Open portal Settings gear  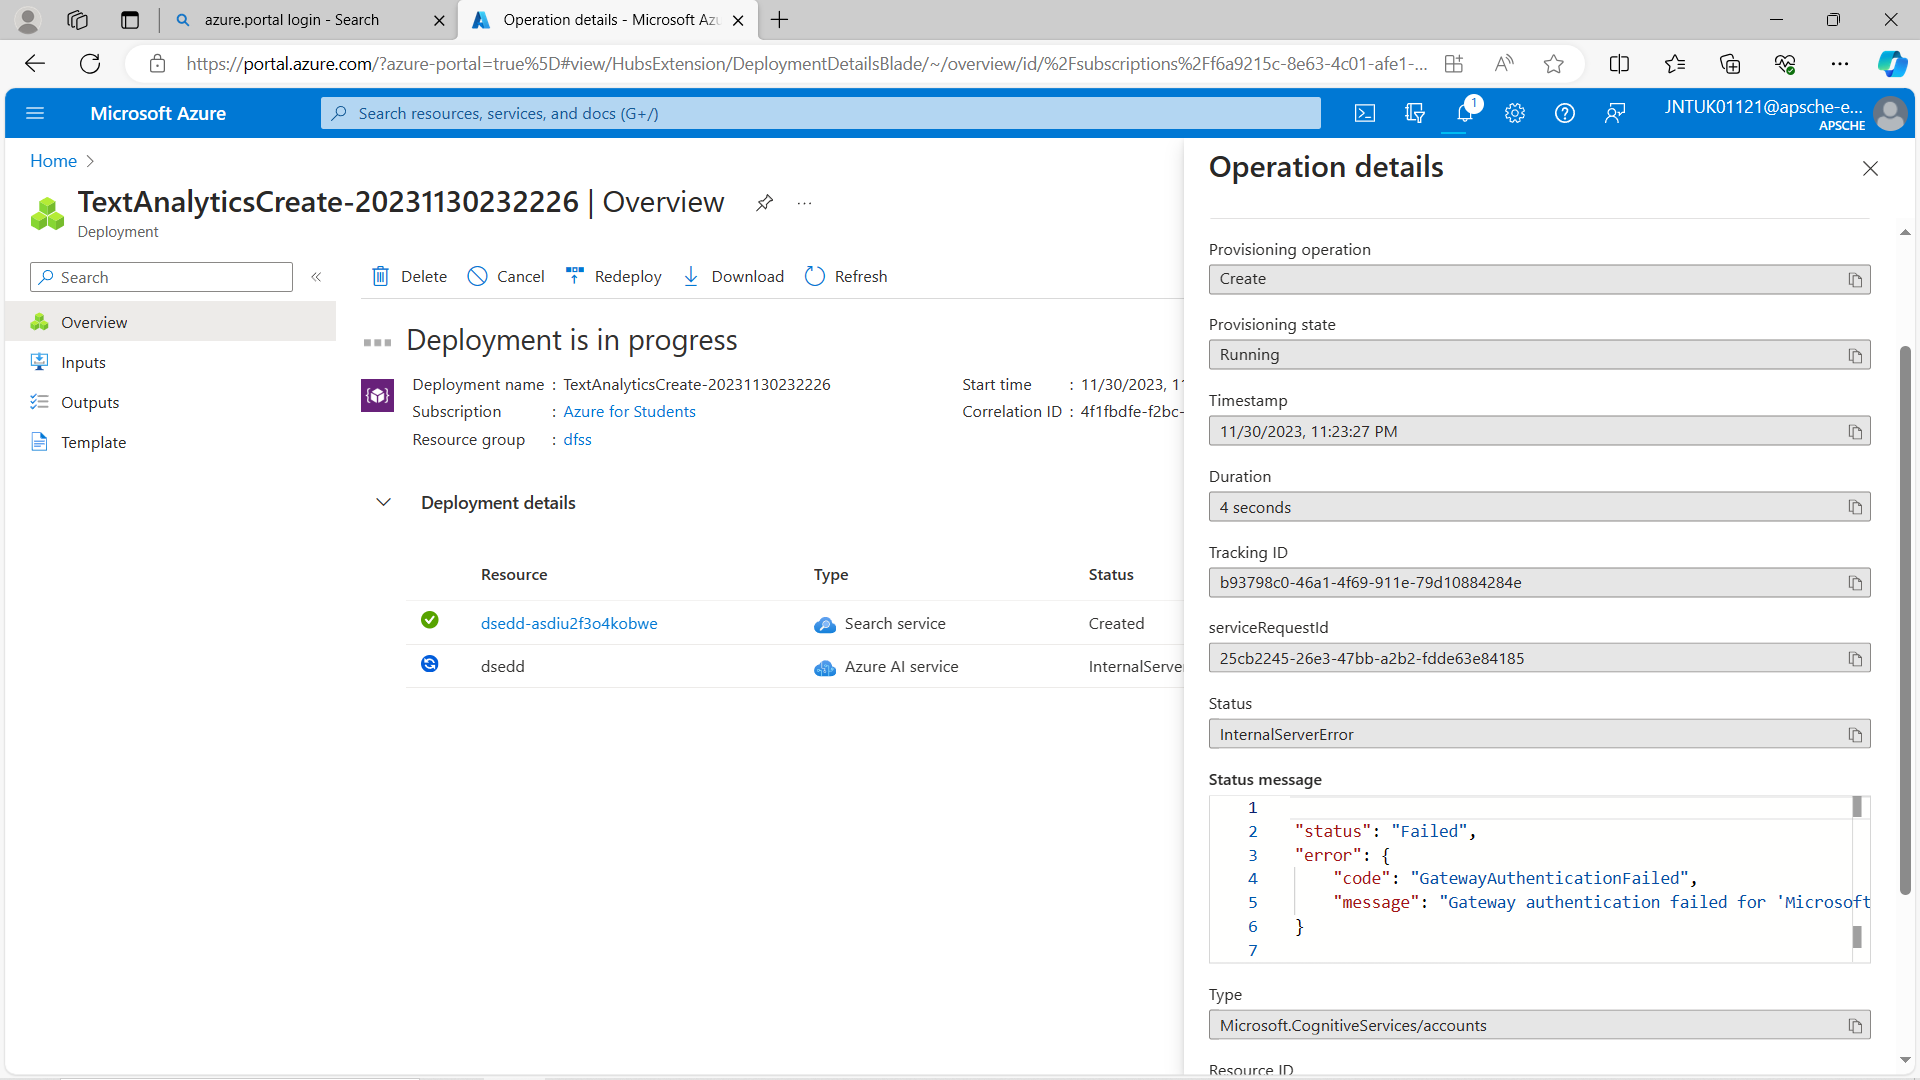coord(1515,113)
